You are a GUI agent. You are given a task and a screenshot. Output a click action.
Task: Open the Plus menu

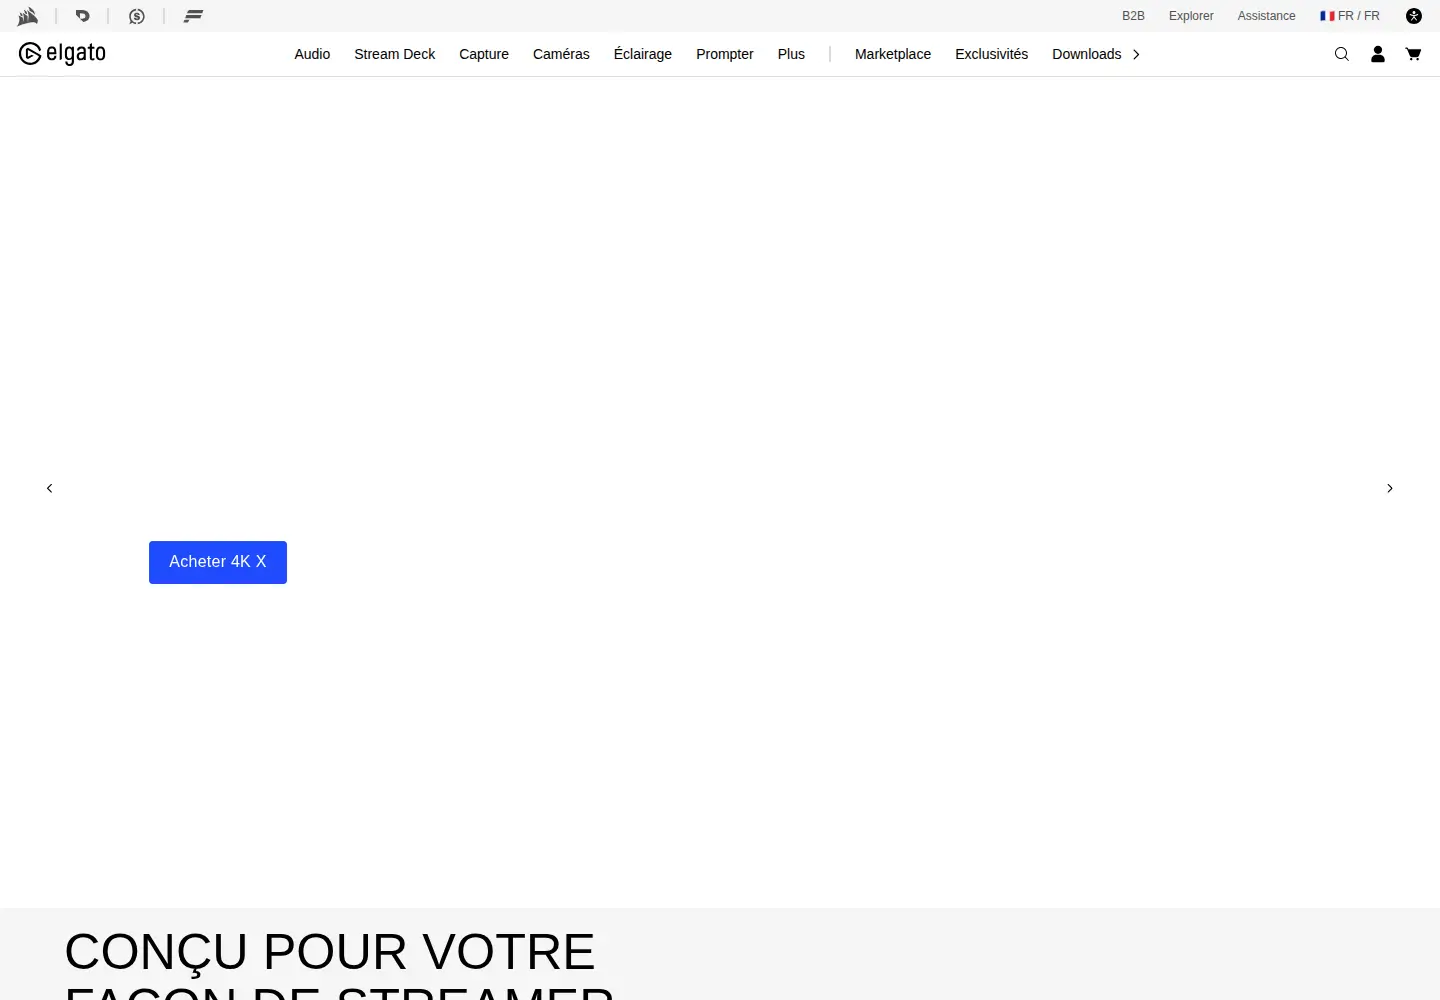791,54
